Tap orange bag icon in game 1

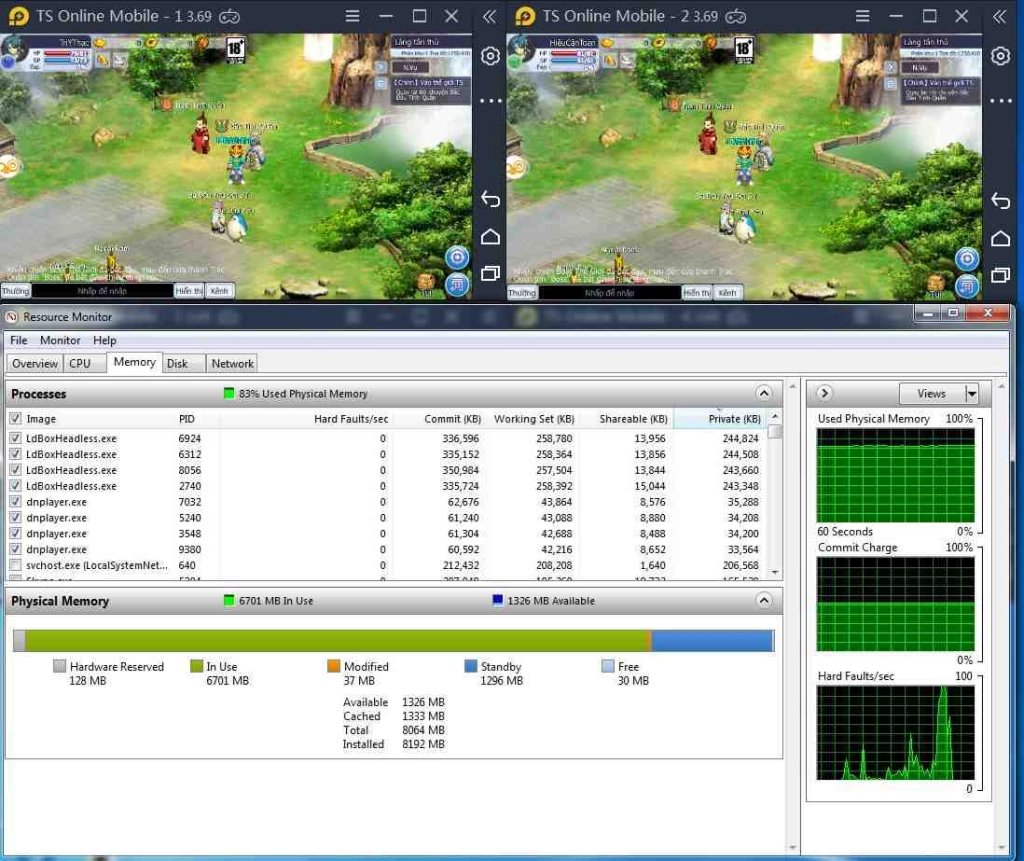(x=426, y=282)
